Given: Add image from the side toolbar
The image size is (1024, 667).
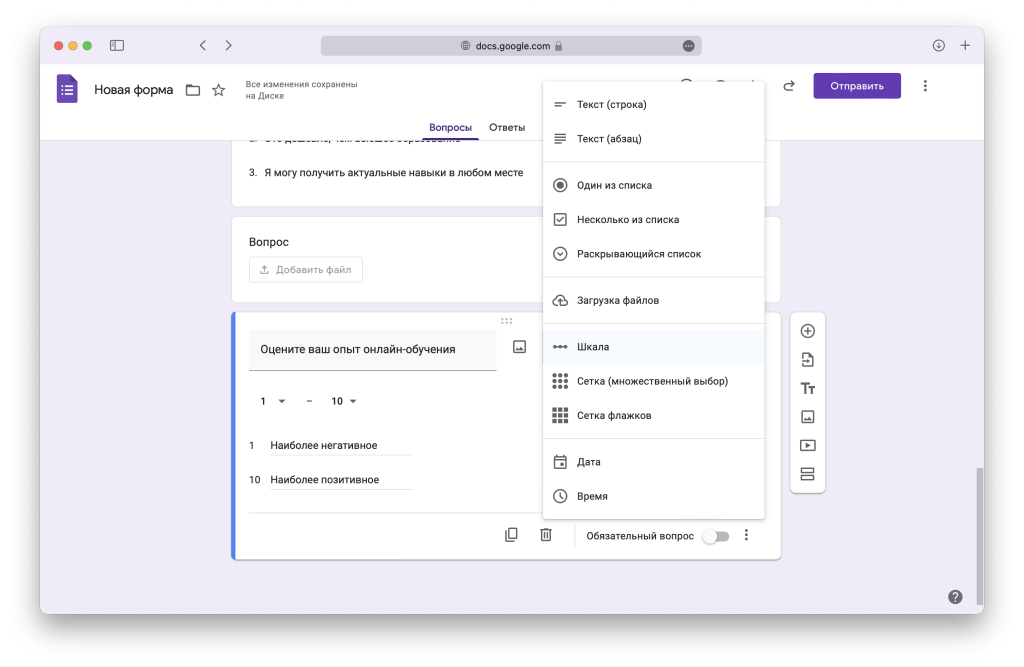Looking at the screenshot, I should 807,417.
